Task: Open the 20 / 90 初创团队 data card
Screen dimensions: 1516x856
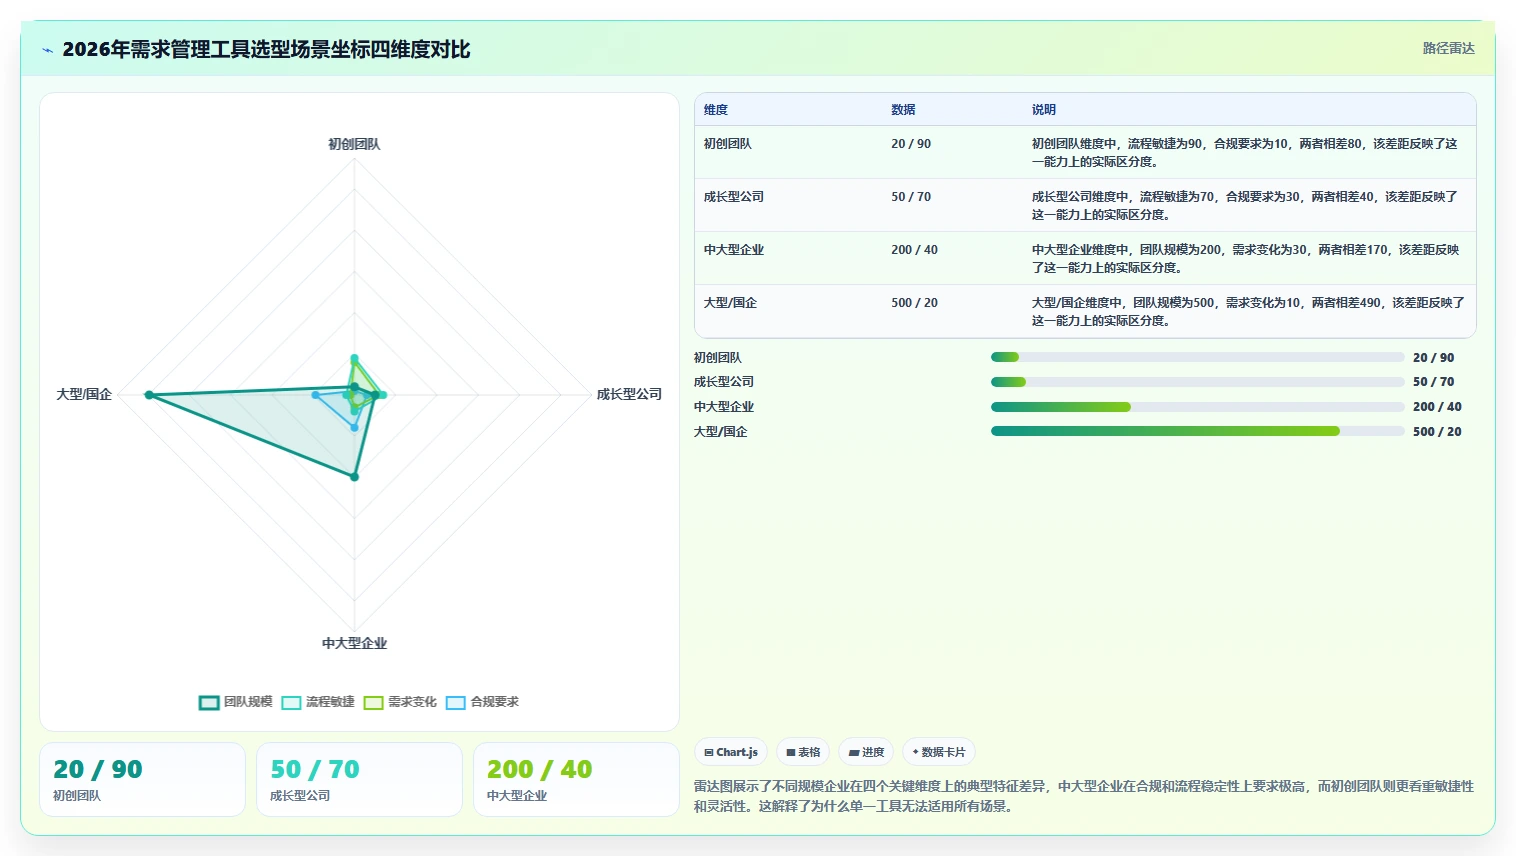Action: pos(142,779)
